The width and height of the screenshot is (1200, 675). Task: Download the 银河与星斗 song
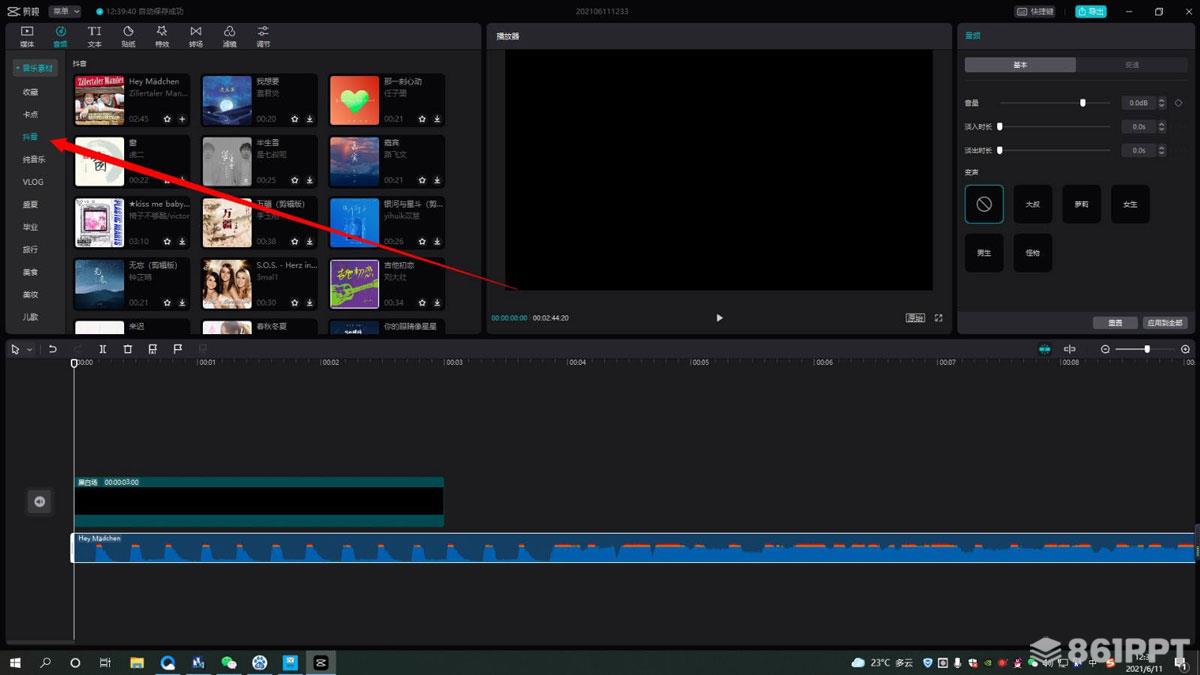[x=438, y=242]
